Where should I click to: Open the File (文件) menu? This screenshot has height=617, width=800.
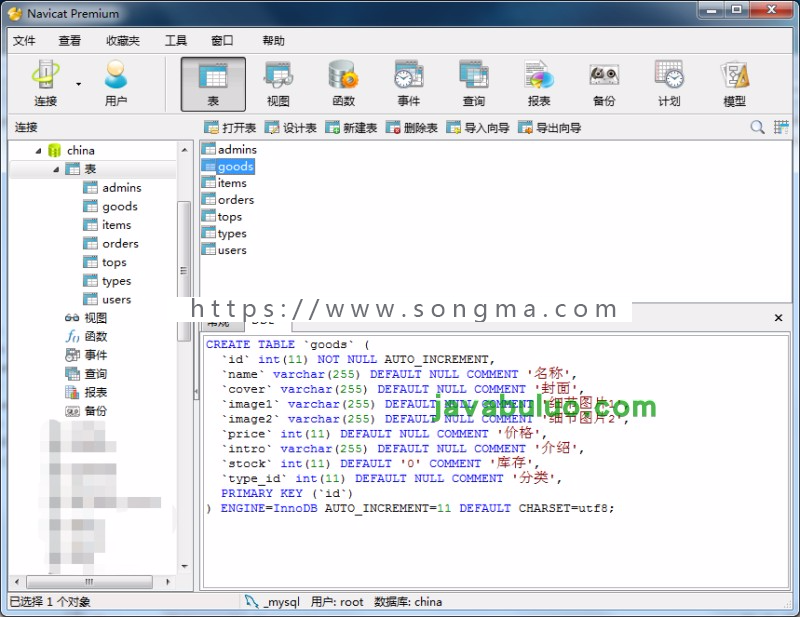click(24, 41)
